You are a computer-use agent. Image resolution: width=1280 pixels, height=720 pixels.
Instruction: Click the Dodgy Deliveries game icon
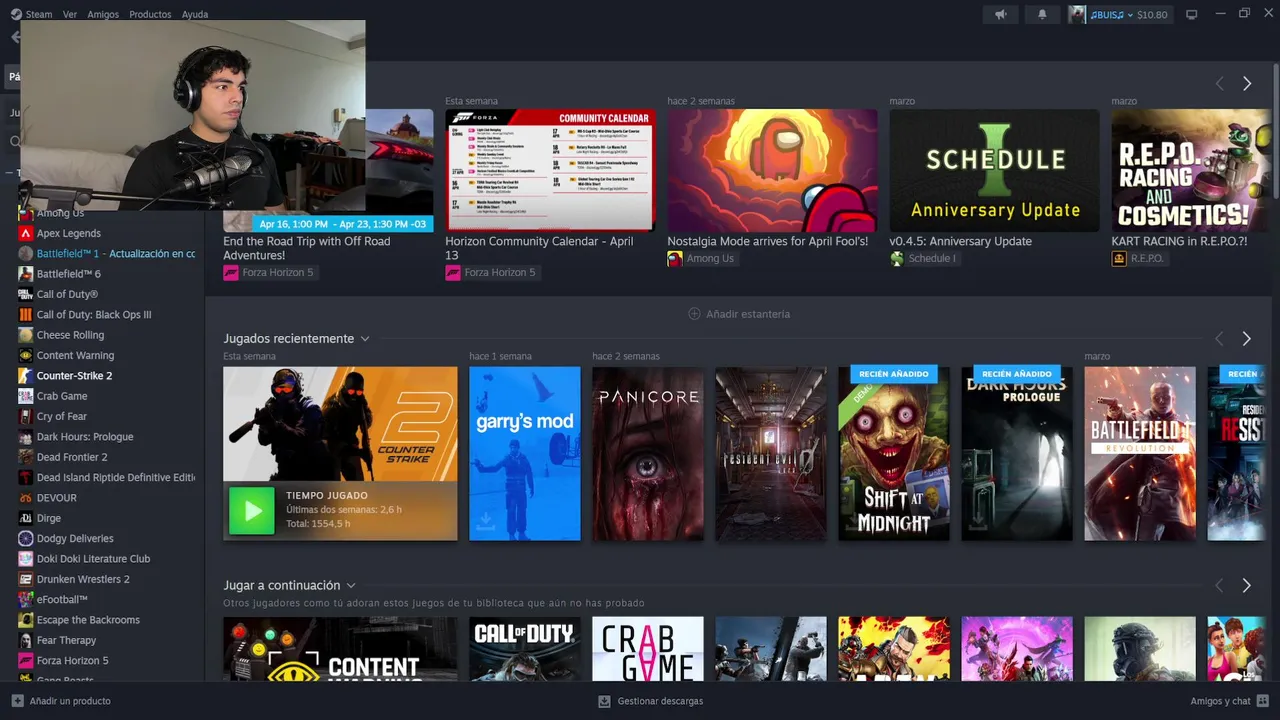pos(26,538)
